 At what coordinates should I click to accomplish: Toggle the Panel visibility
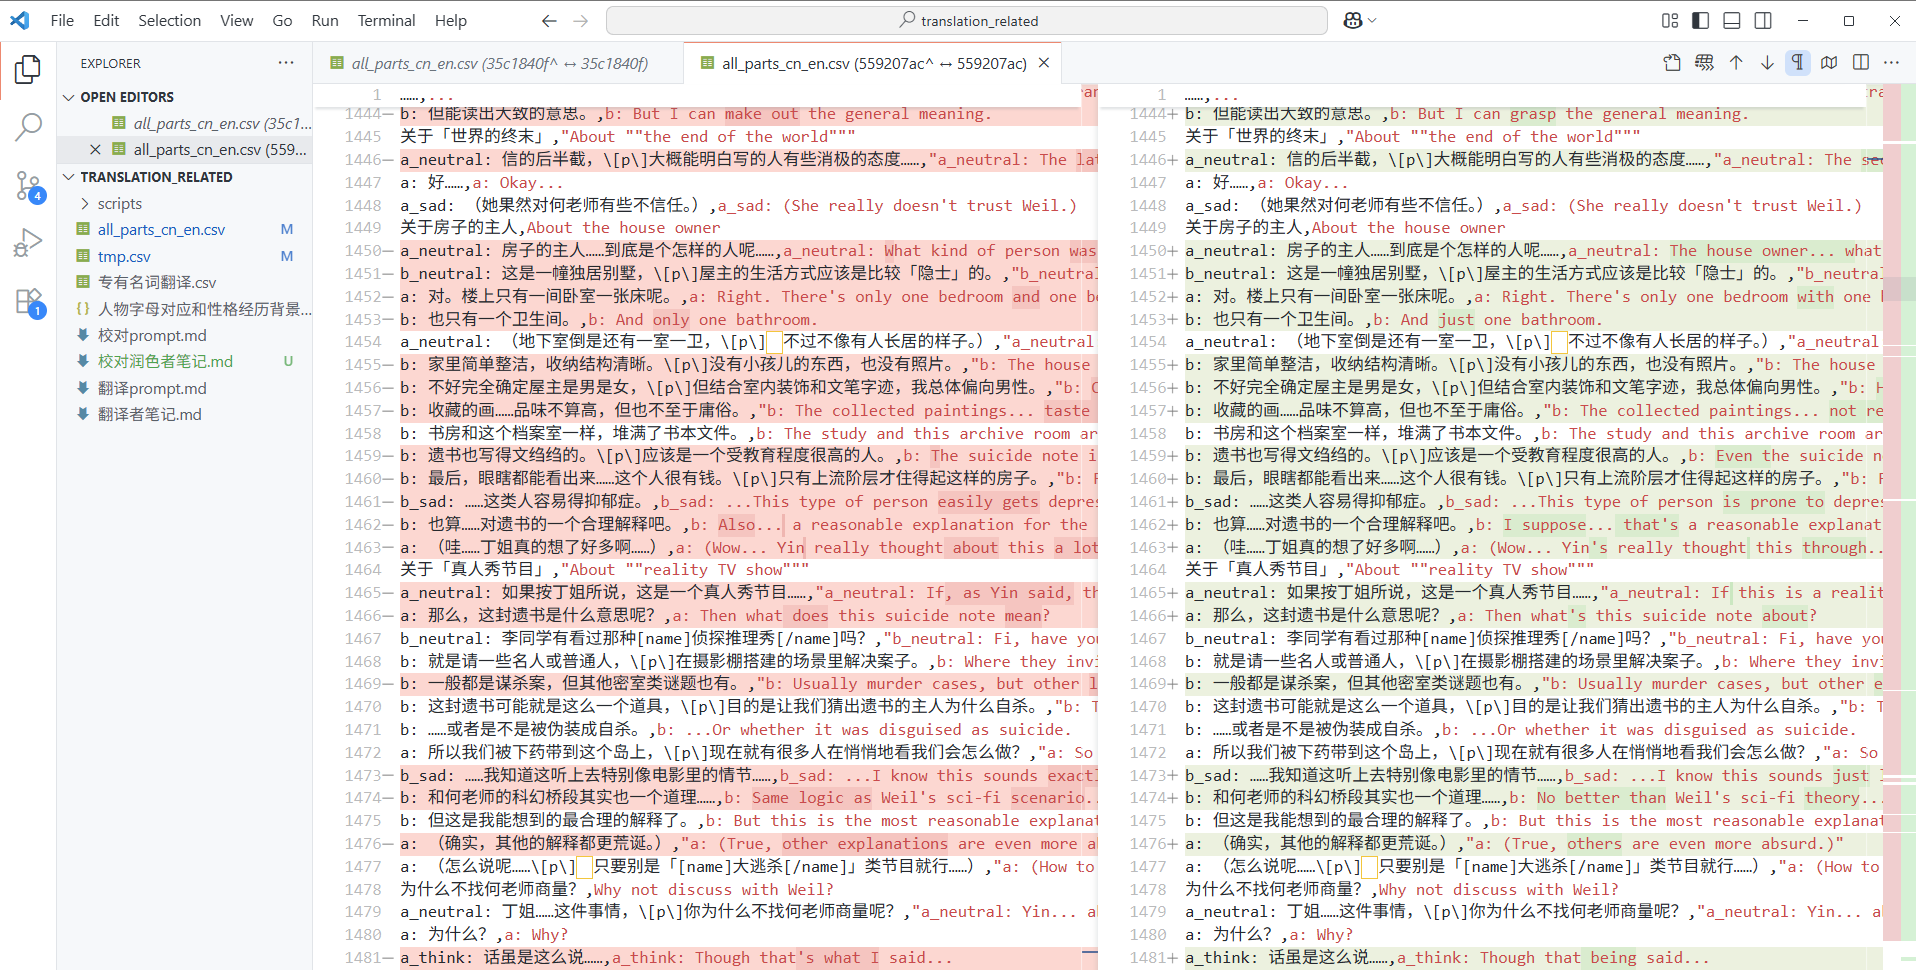(1731, 20)
